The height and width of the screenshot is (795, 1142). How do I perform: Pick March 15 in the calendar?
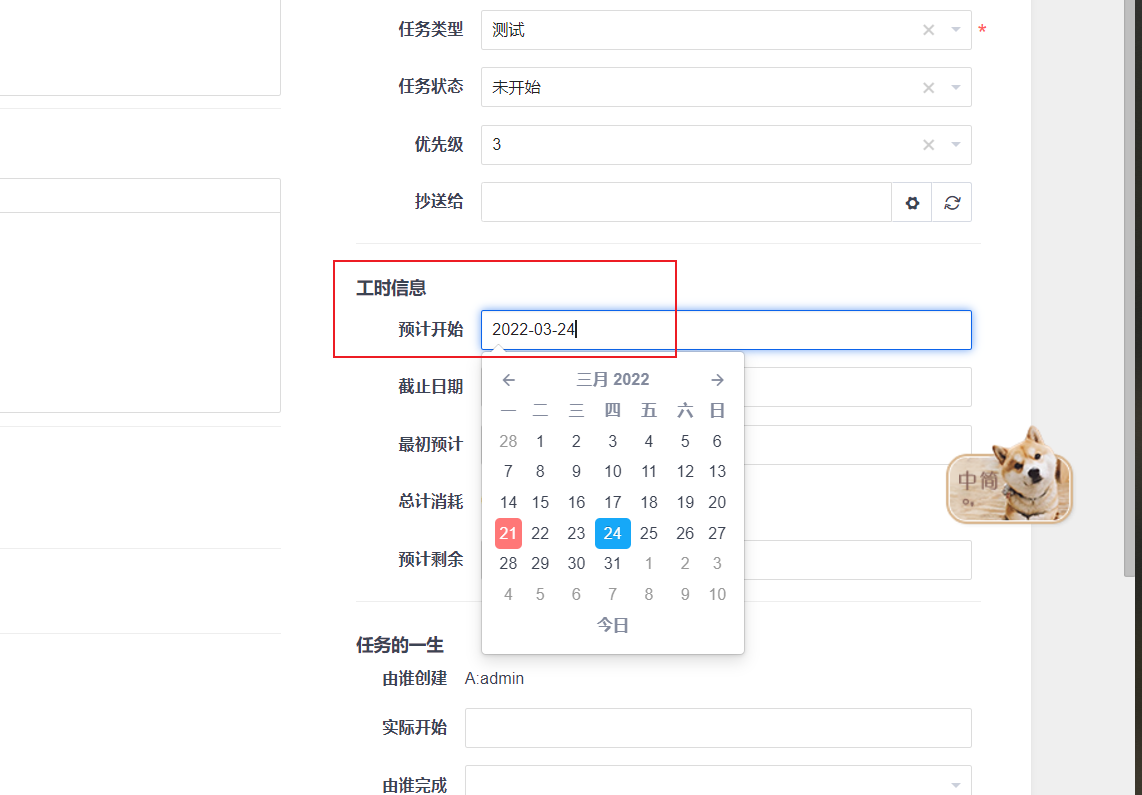540,502
